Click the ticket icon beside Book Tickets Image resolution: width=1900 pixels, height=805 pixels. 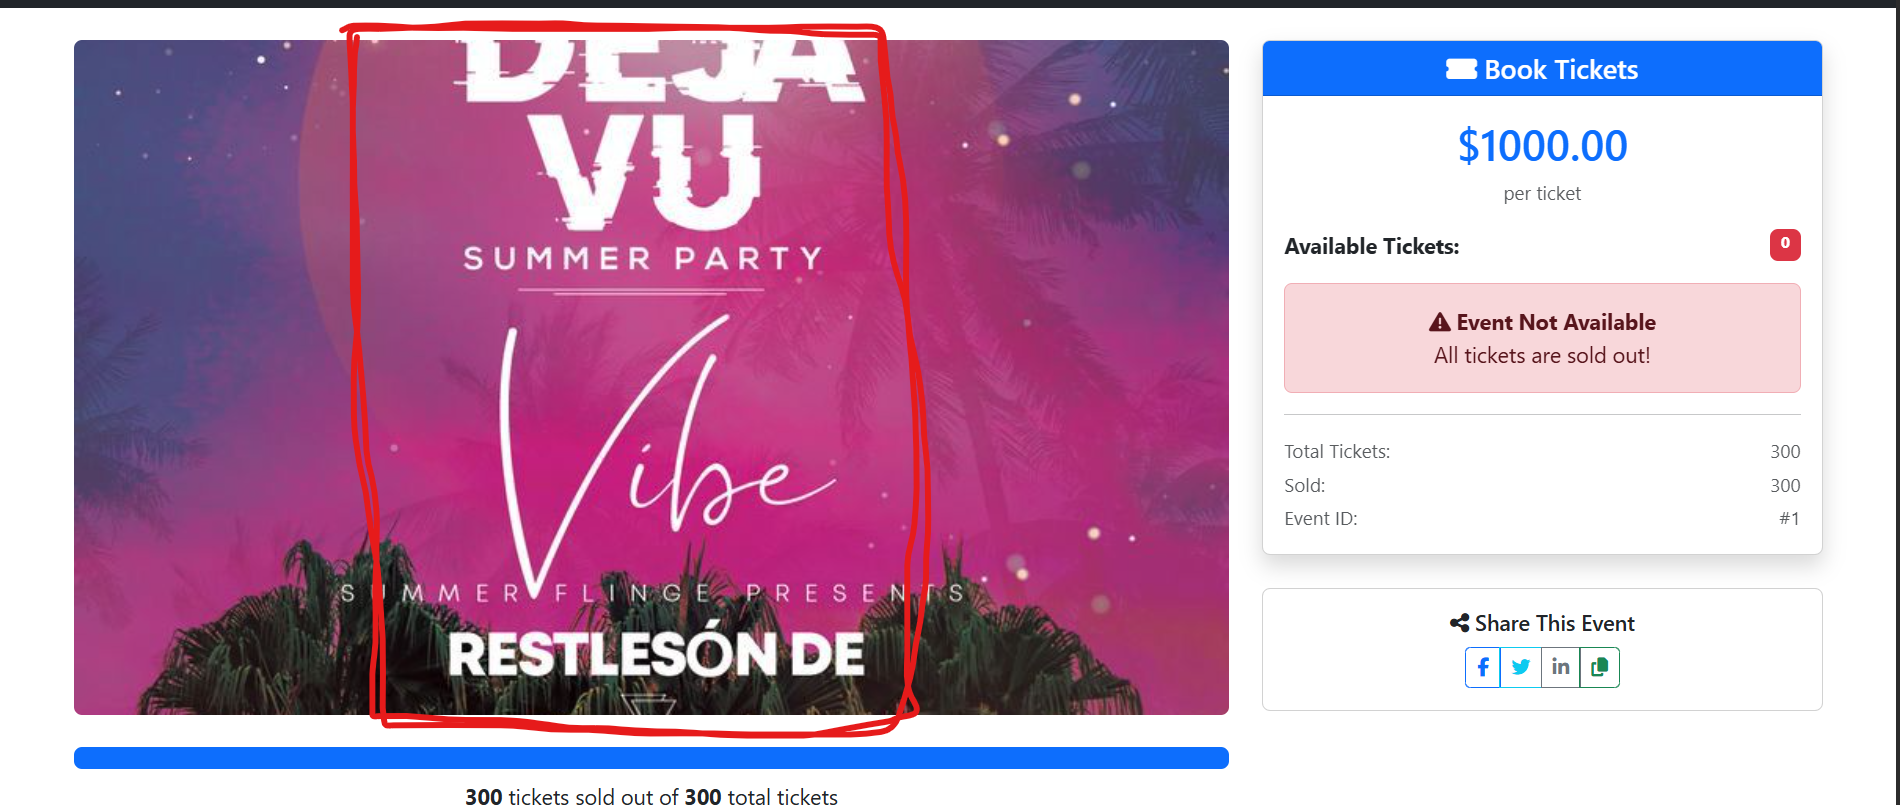1461,69
